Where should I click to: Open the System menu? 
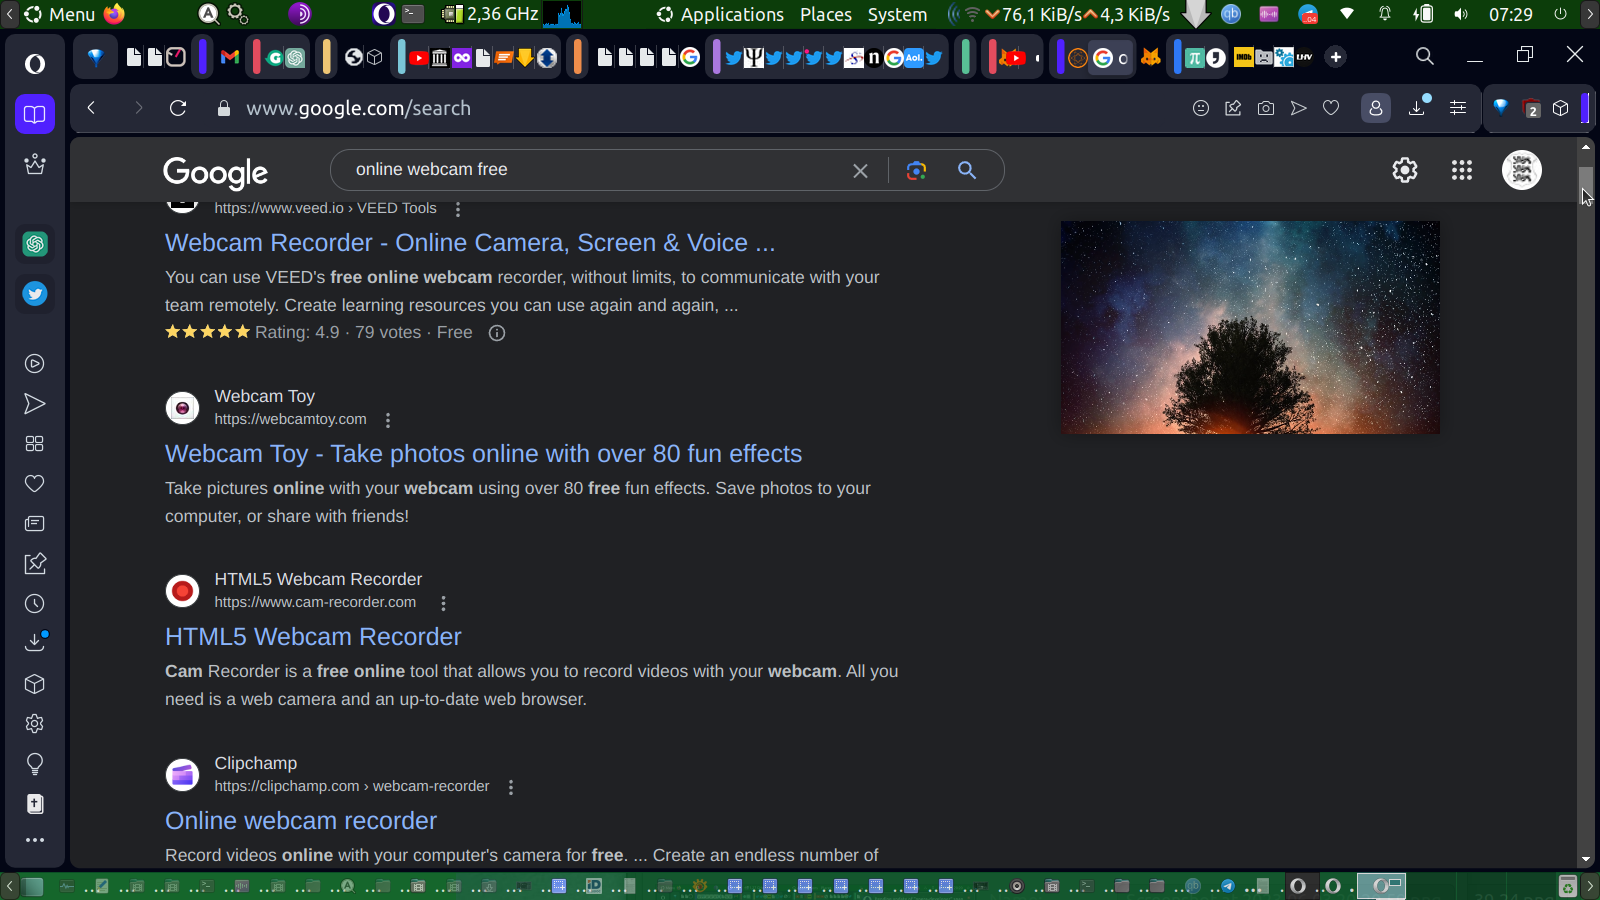pos(897,14)
